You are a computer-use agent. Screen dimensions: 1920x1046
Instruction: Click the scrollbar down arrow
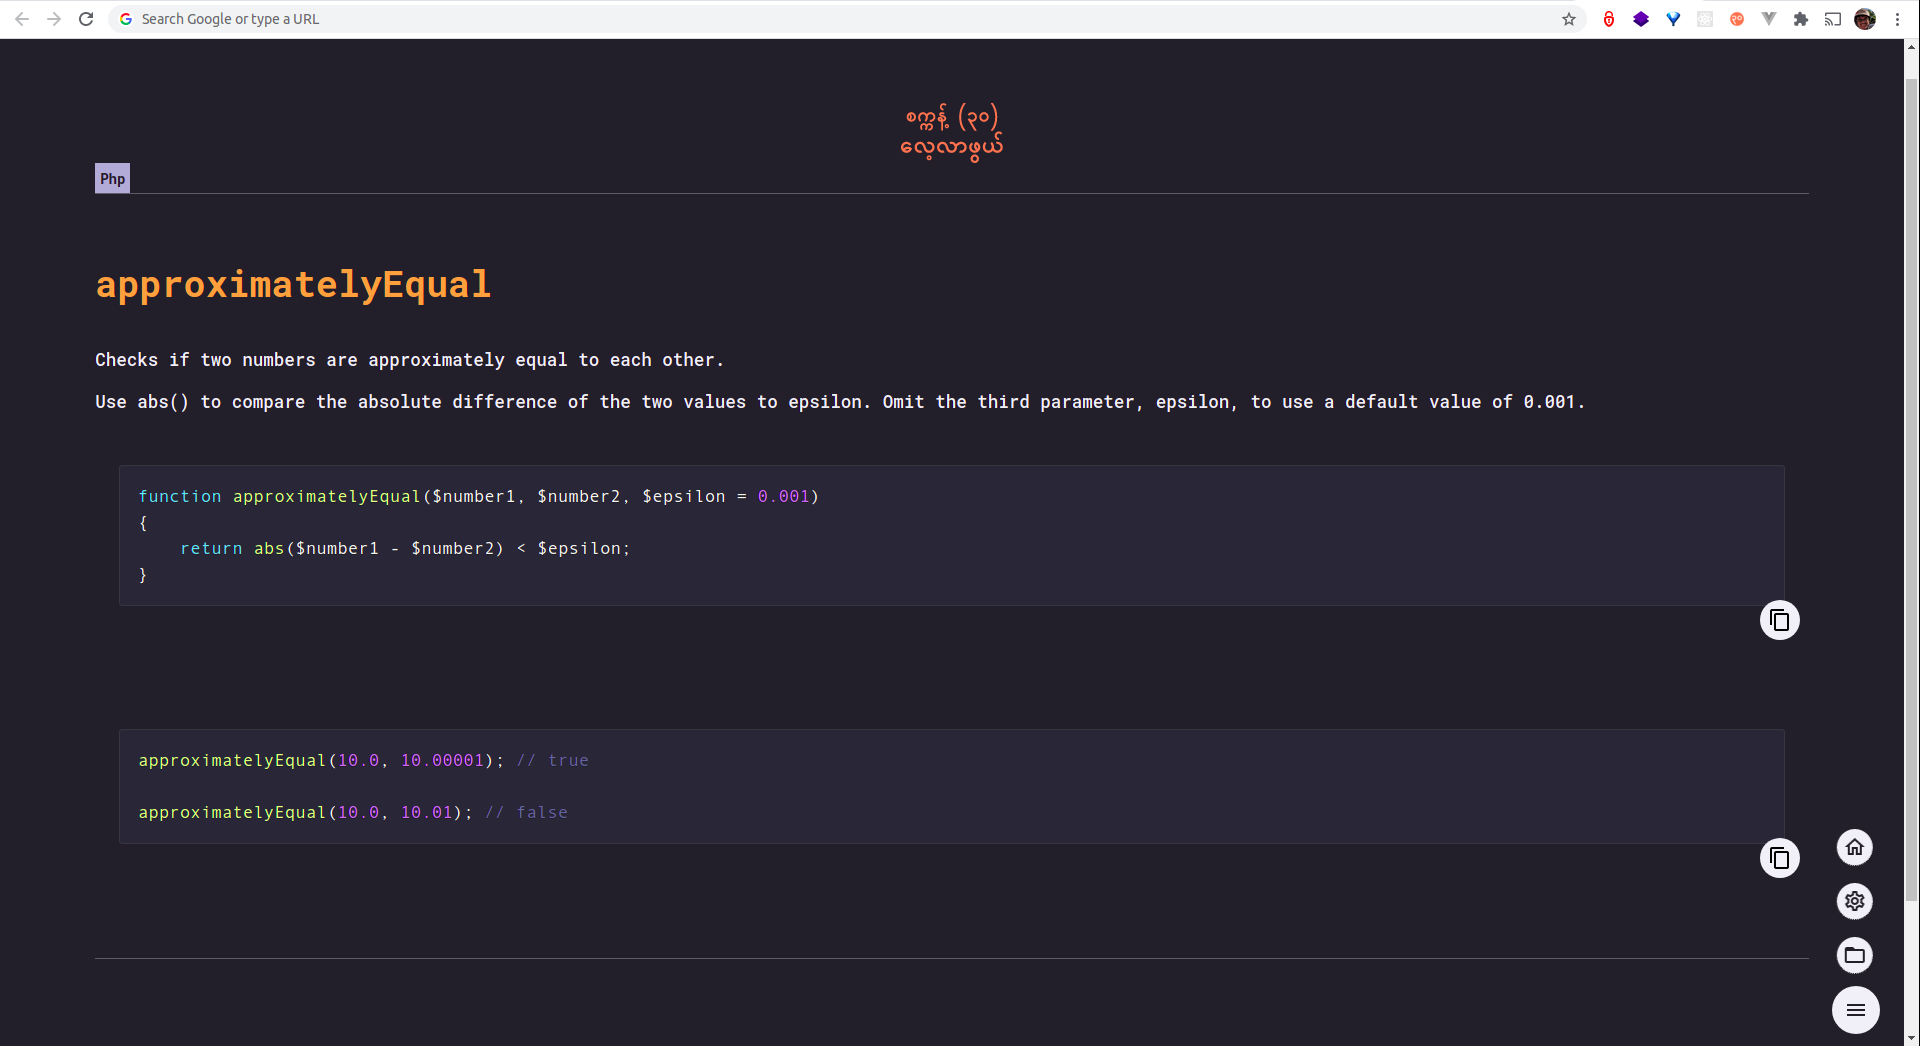[x=1912, y=1038]
